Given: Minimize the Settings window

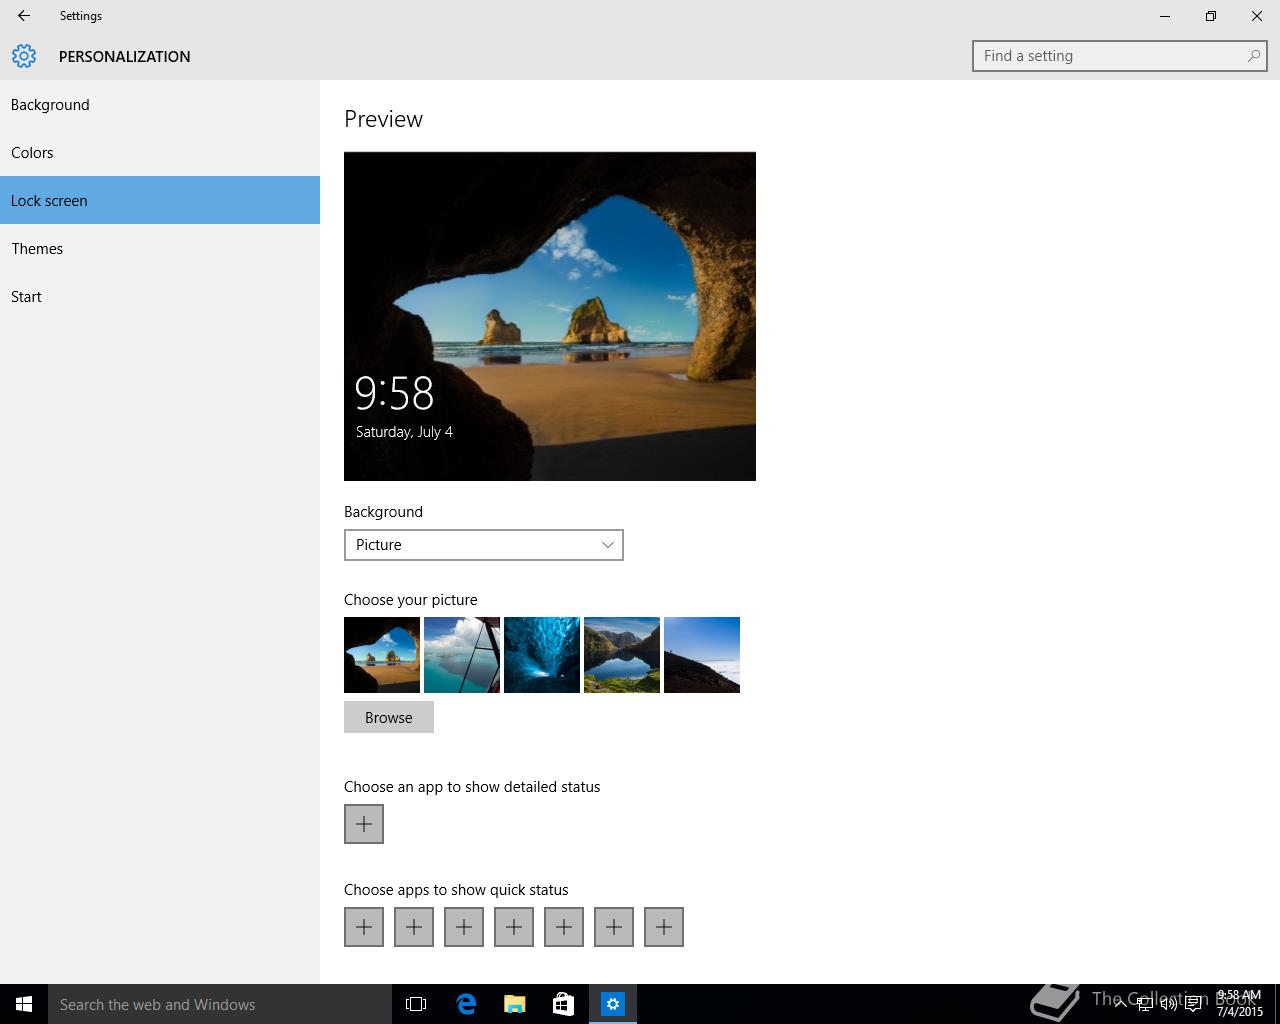Looking at the screenshot, I should pos(1165,16).
